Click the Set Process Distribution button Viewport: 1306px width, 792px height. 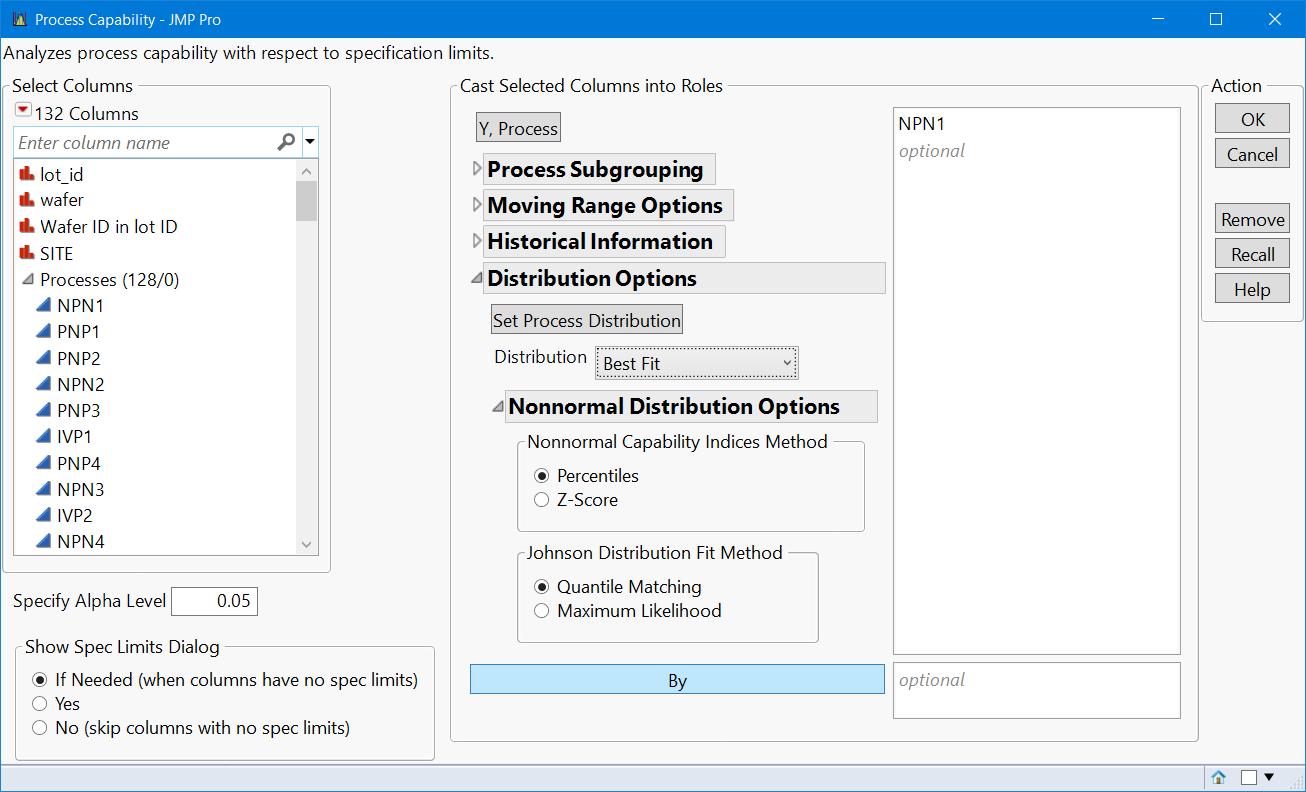586,321
